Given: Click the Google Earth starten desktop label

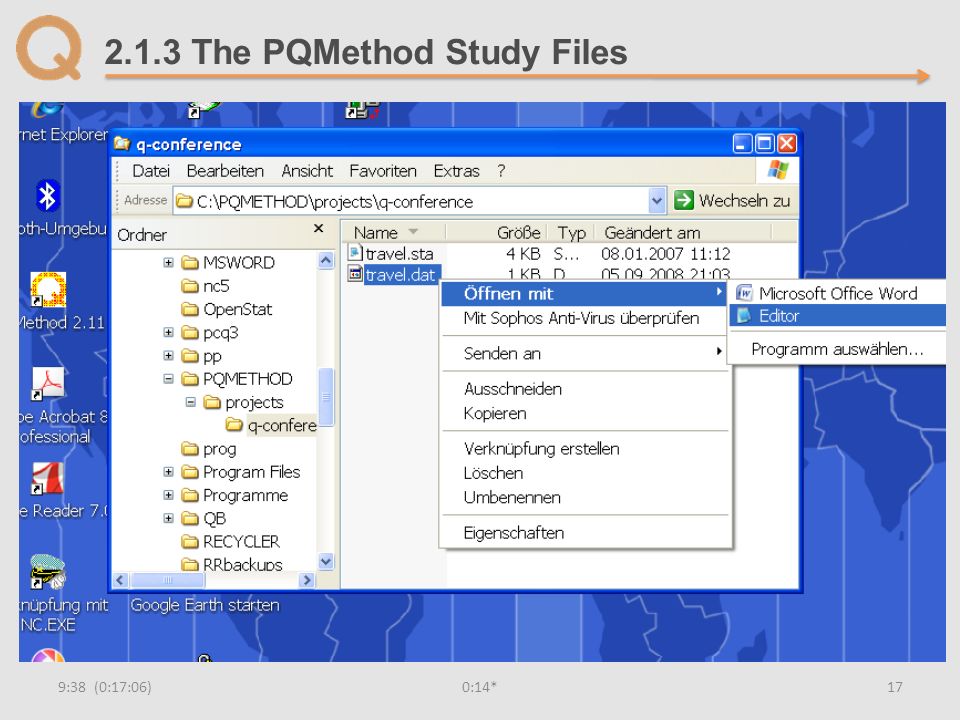Looking at the screenshot, I should [x=205, y=605].
